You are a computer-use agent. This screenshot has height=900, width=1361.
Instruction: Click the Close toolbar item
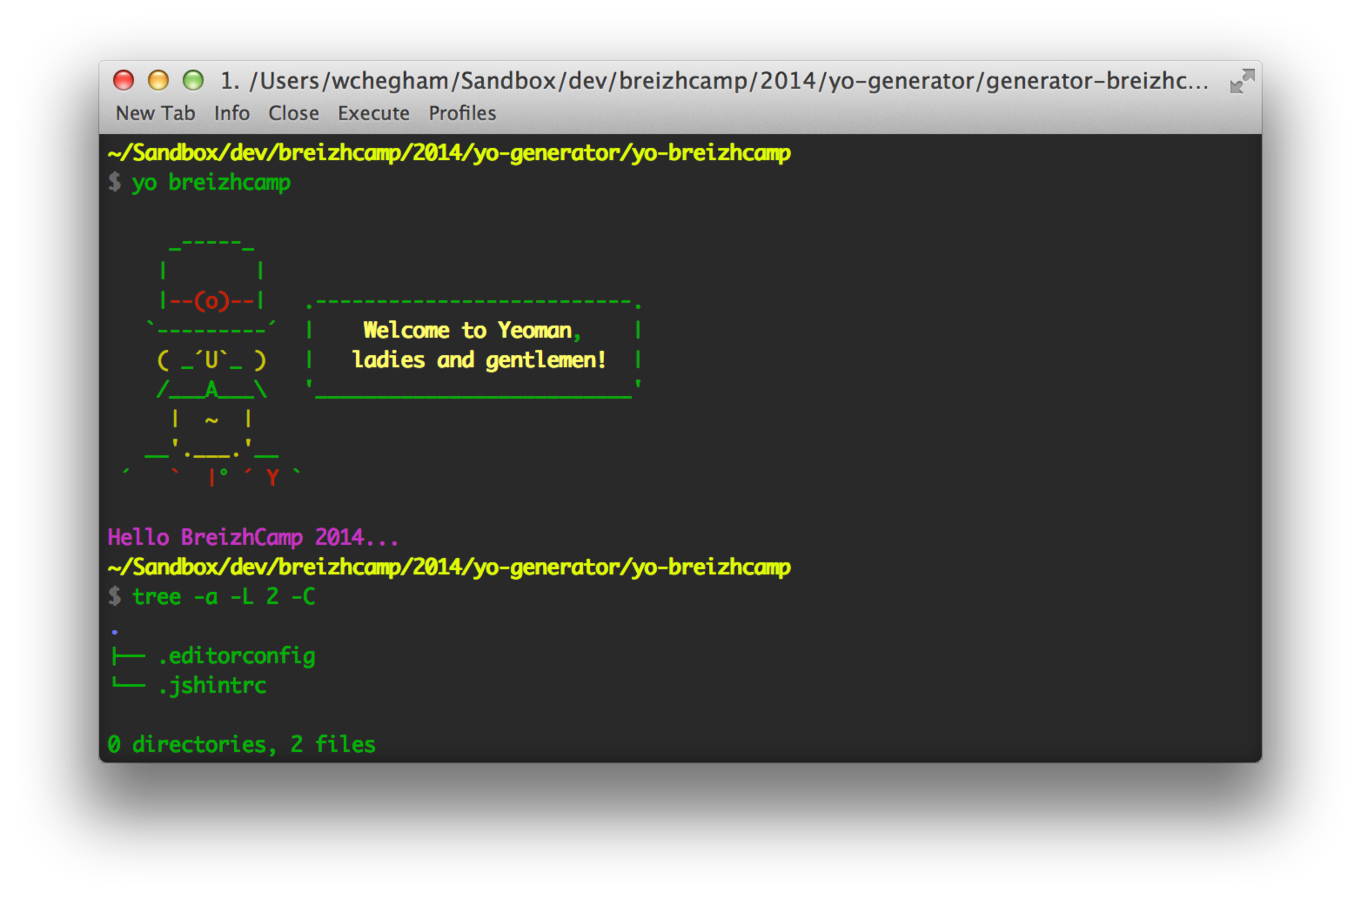[x=293, y=113]
